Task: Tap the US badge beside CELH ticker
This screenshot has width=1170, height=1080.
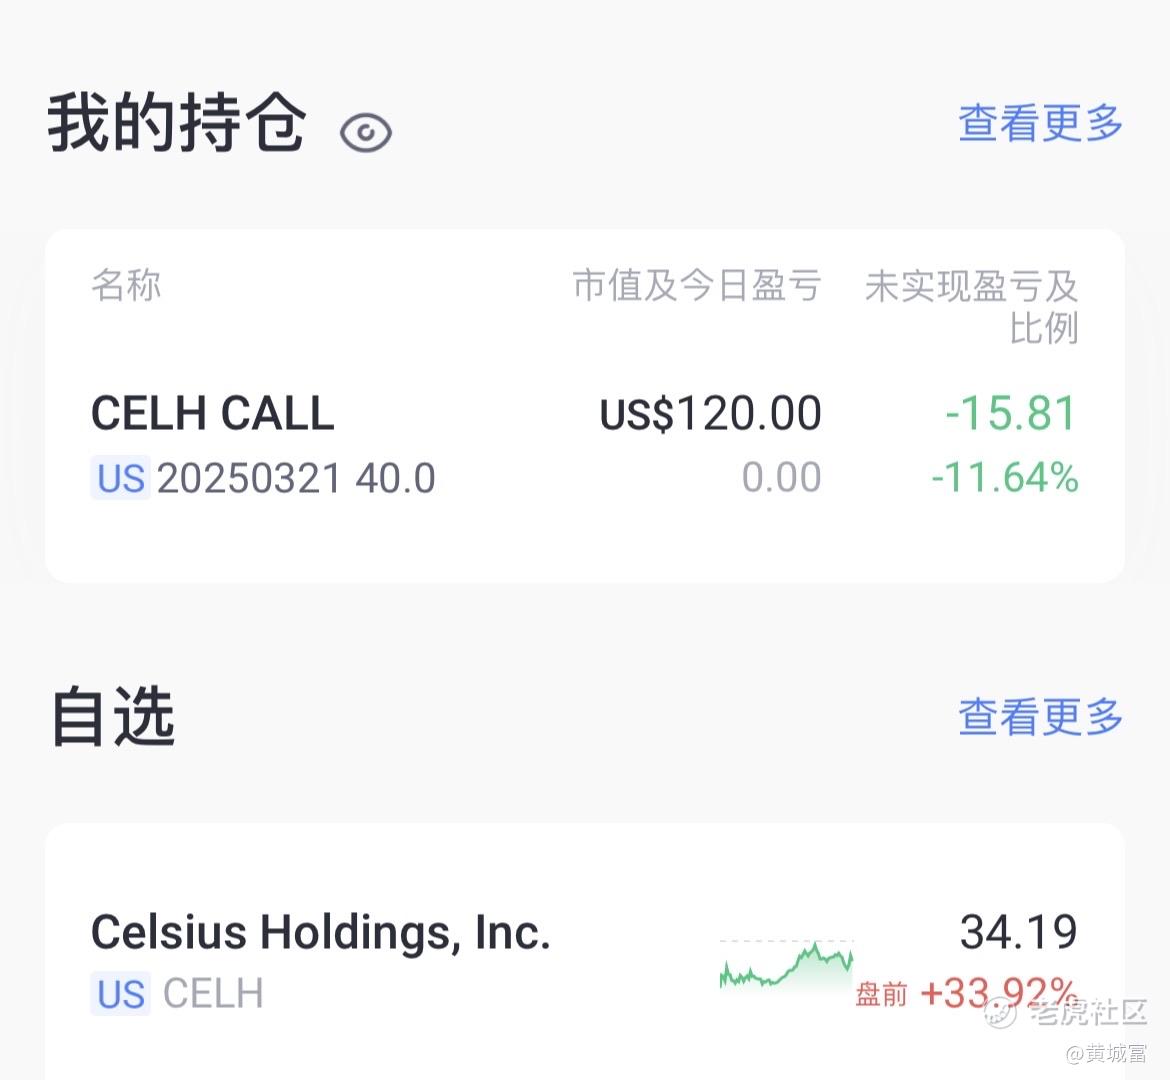Action: (x=120, y=993)
